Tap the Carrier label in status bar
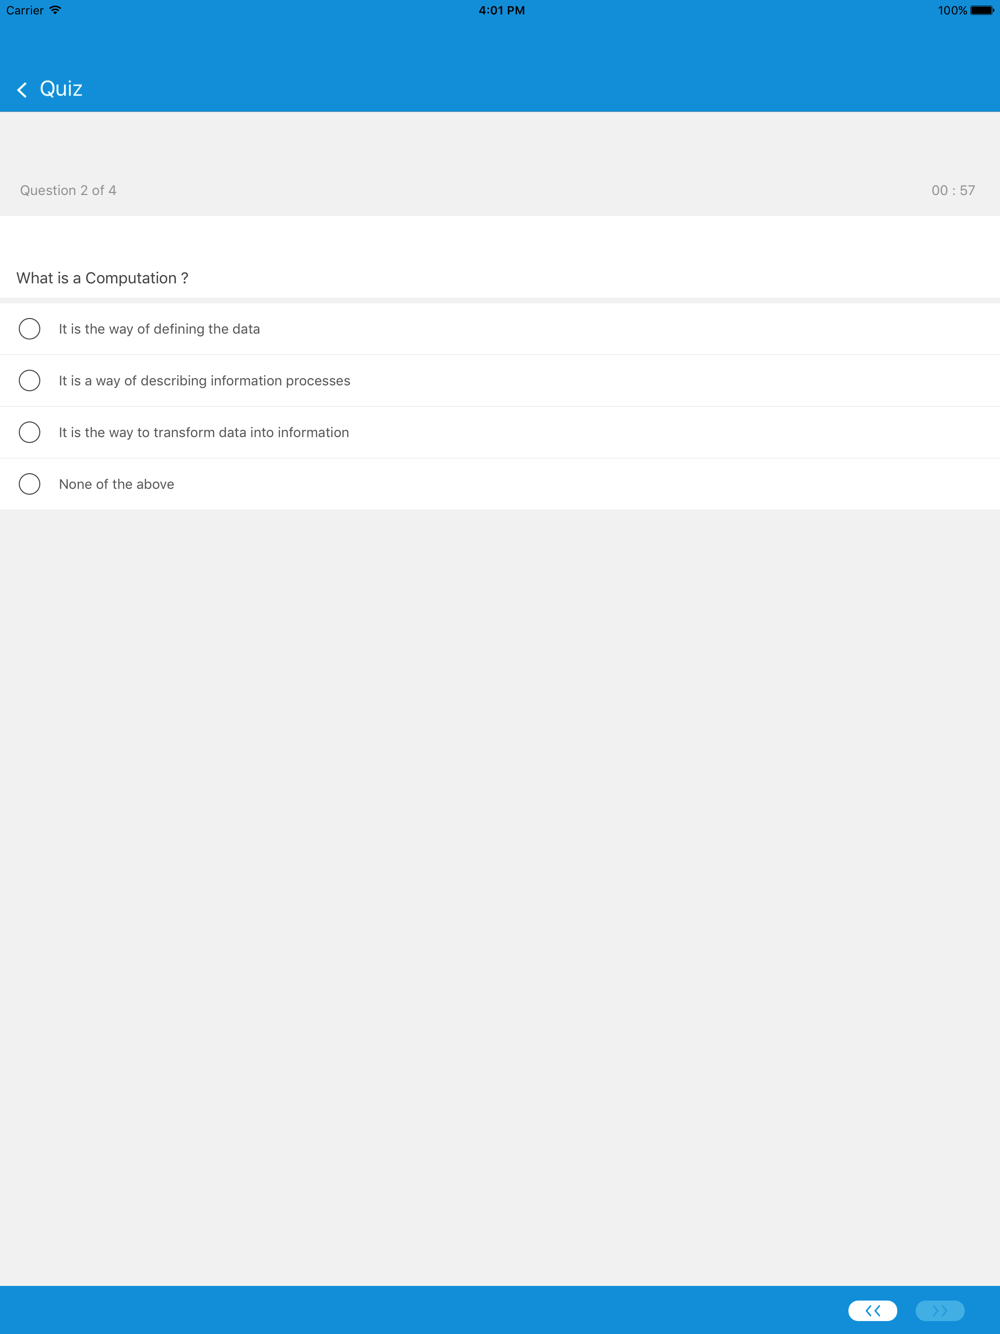Image resolution: width=1000 pixels, height=1334 pixels. point(25,10)
